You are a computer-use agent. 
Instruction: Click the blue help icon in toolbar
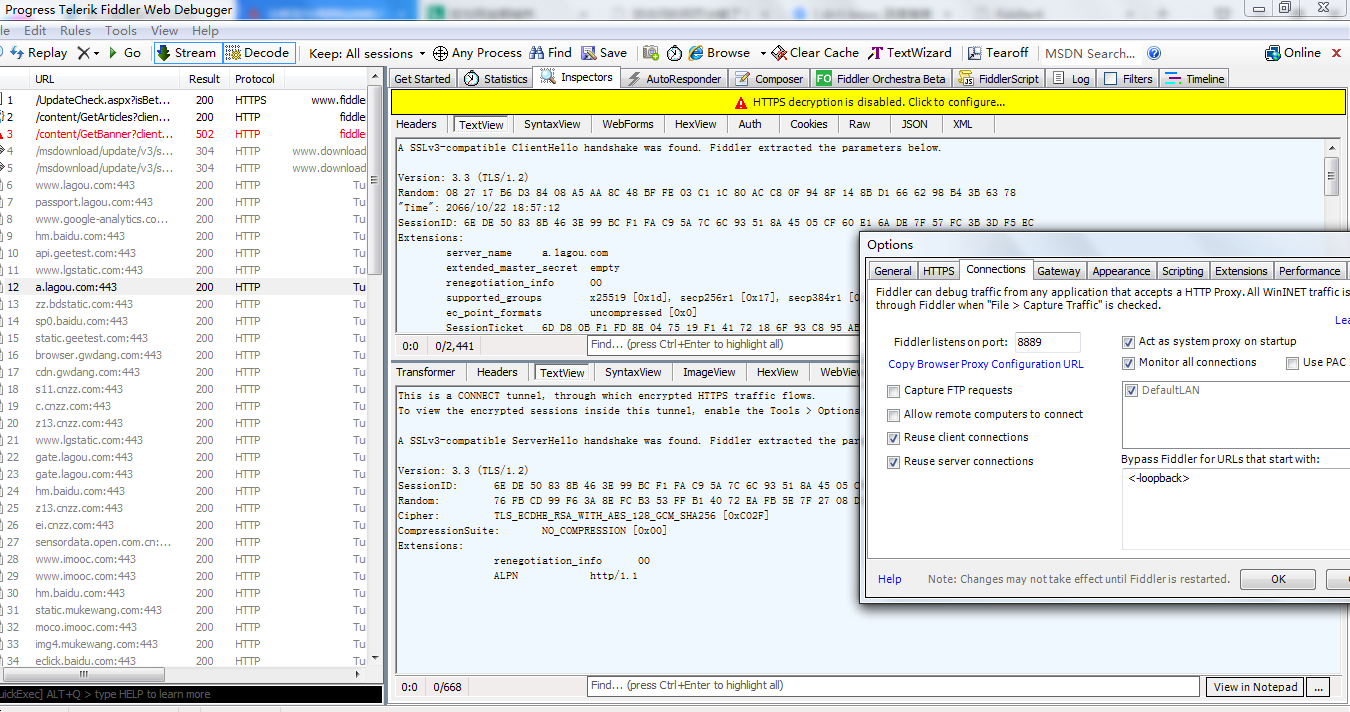point(1154,53)
